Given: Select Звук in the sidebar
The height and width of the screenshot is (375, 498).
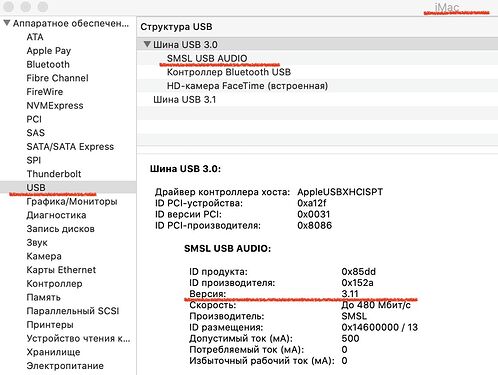Looking at the screenshot, I should click(37, 243).
